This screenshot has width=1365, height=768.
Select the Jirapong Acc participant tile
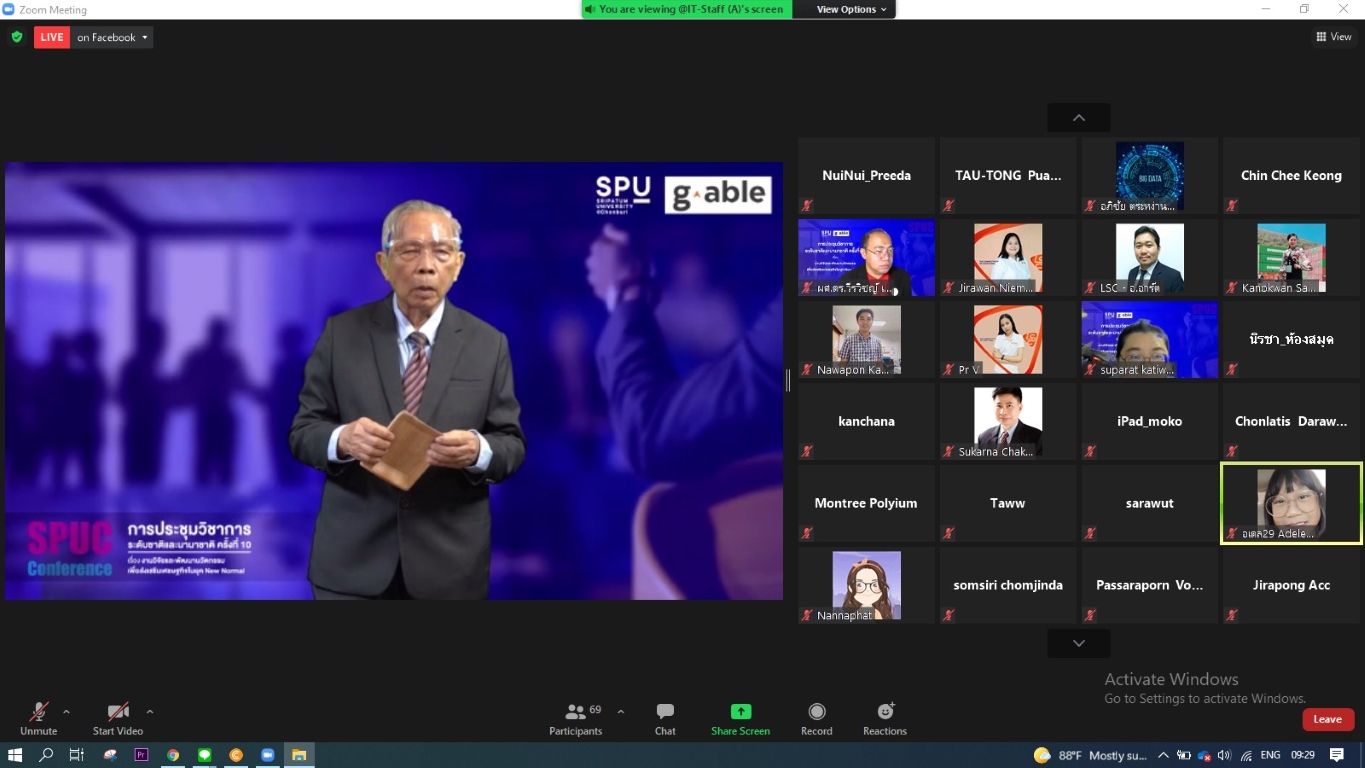pos(1291,585)
